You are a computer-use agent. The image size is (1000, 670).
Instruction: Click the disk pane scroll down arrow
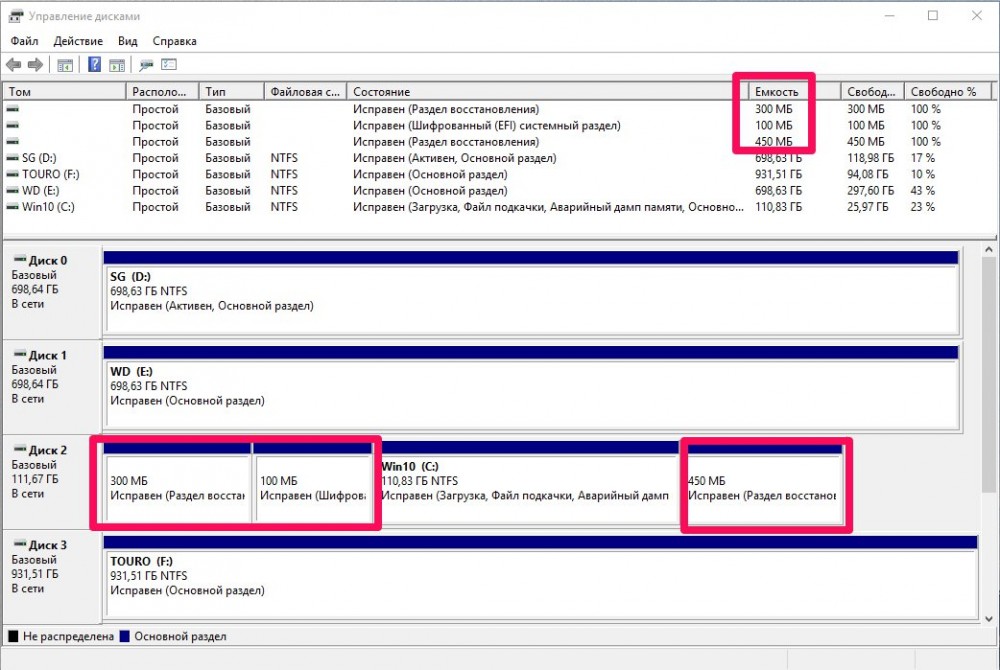pyautogui.click(x=989, y=618)
